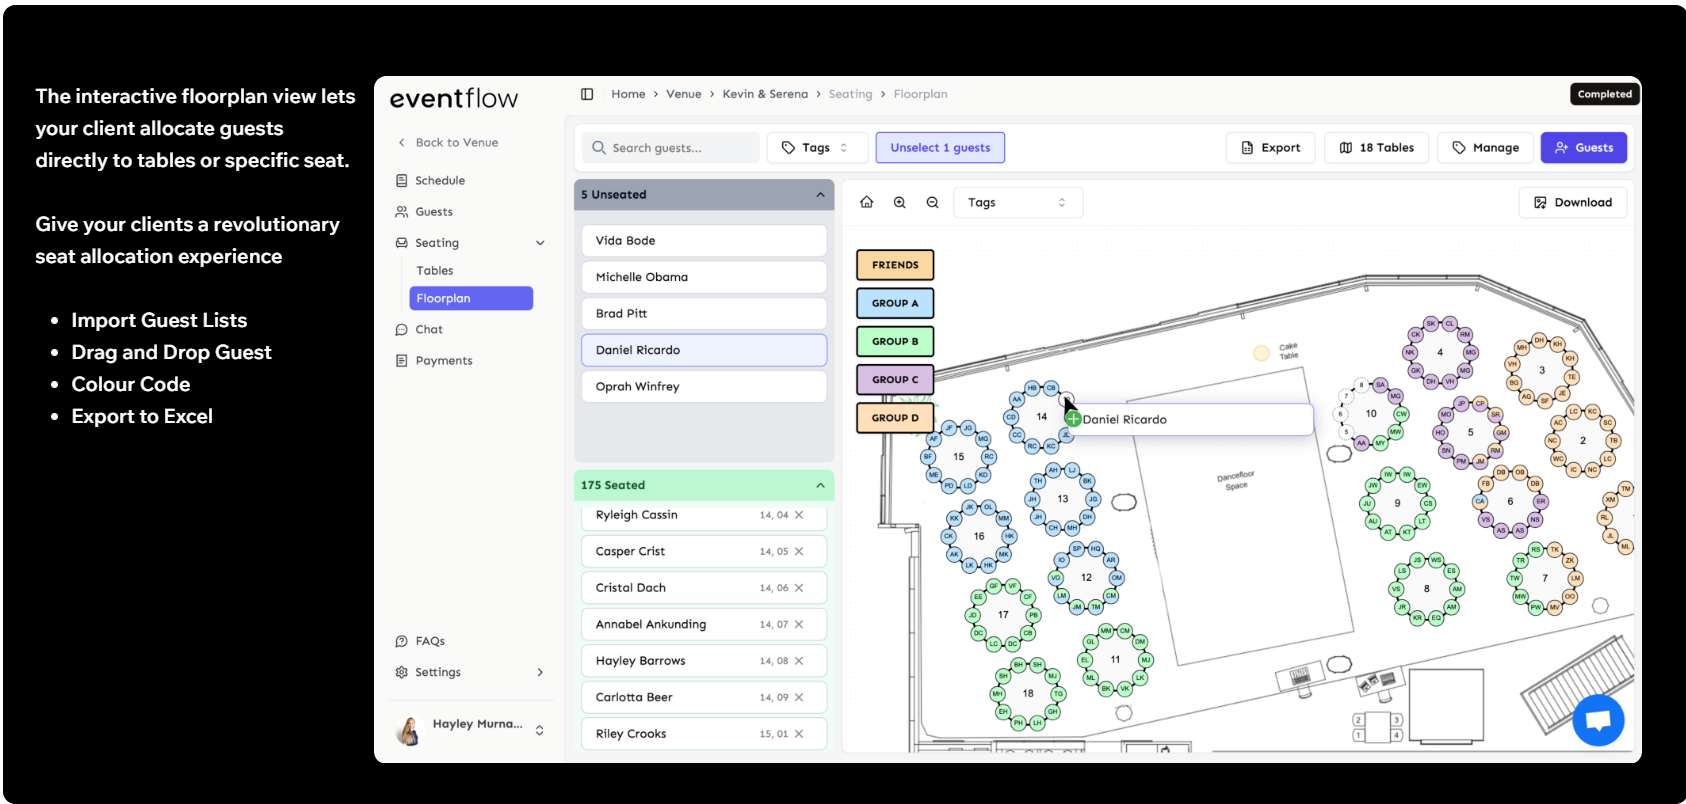Unseat Casper Crist with X icon

(799, 552)
